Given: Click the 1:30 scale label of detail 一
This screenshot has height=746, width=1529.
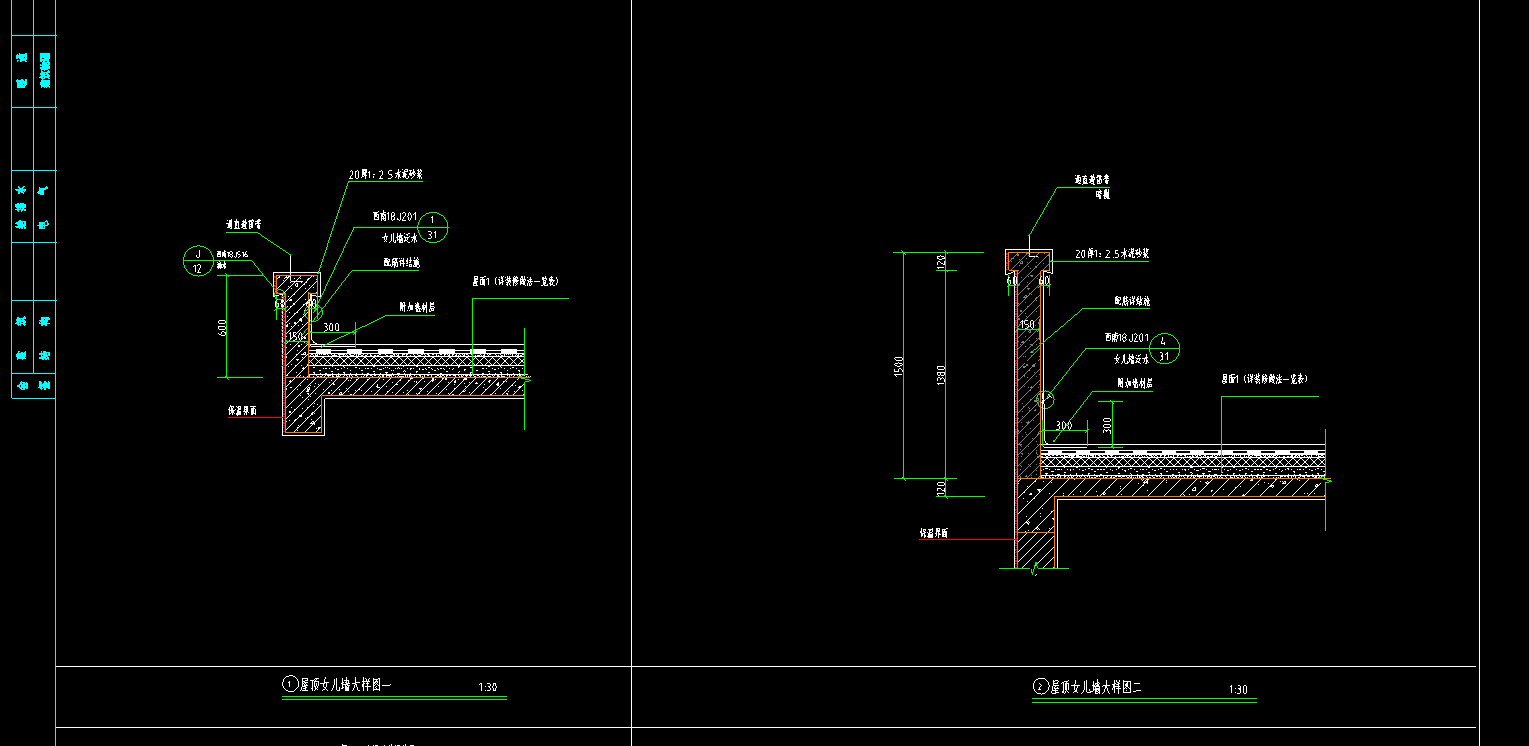Looking at the screenshot, I should (488, 688).
